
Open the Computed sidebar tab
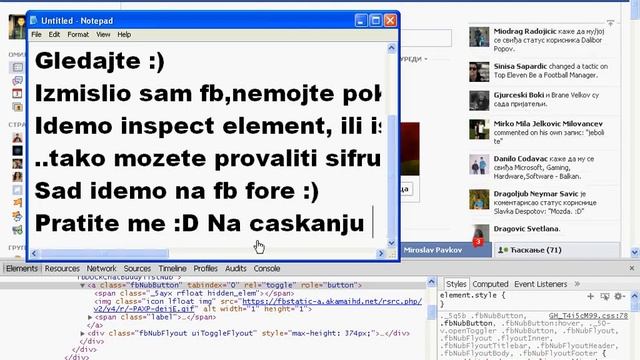click(490, 284)
